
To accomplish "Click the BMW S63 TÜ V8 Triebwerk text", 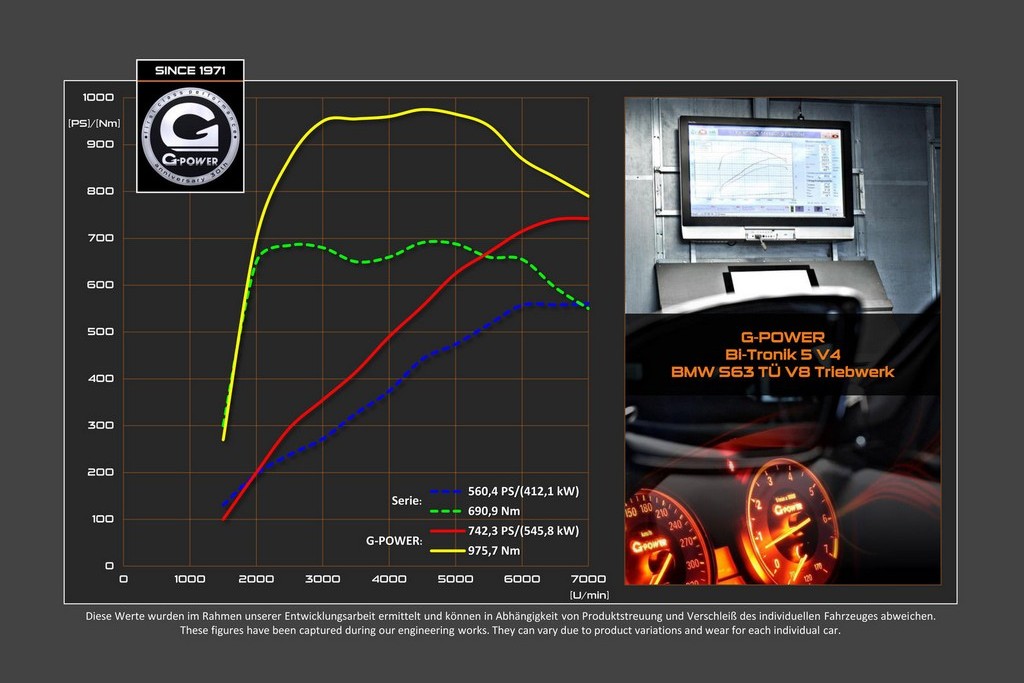I will [x=782, y=372].
